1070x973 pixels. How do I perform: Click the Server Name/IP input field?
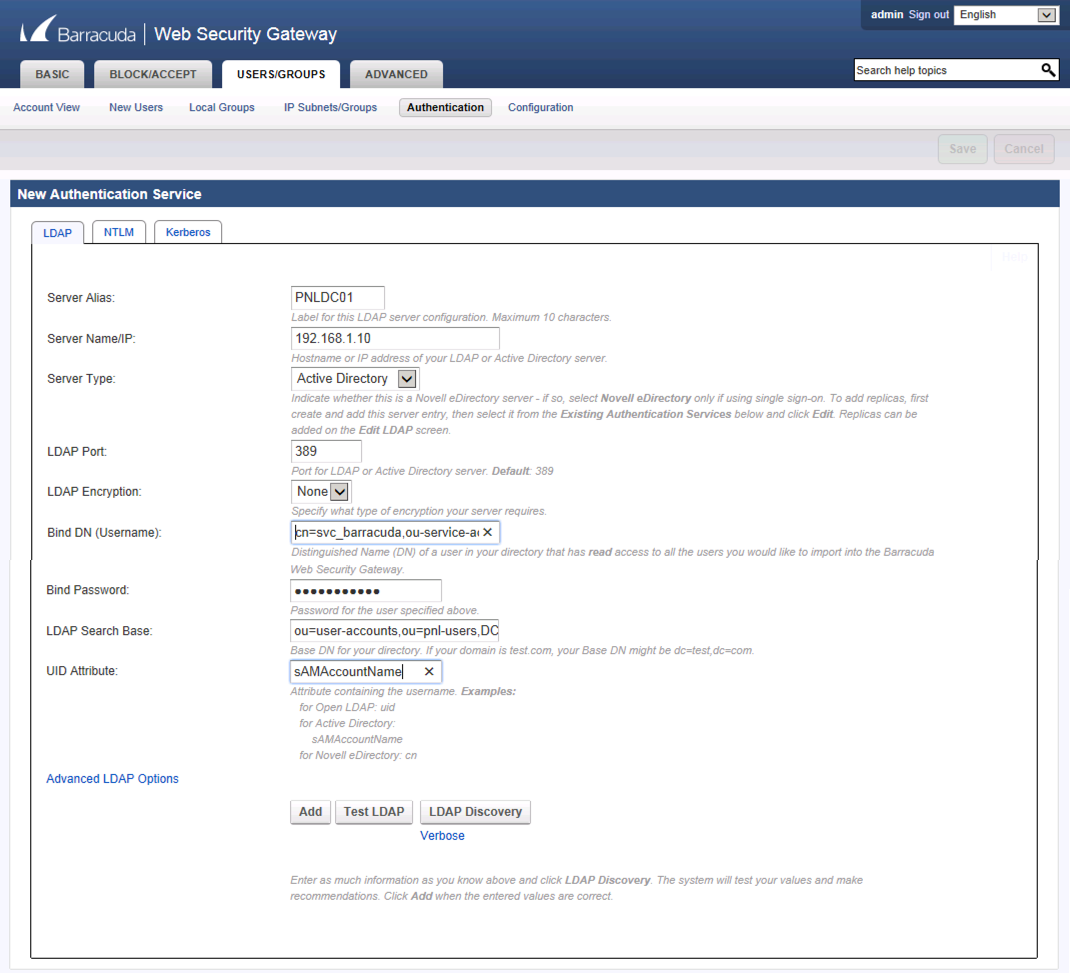point(395,338)
